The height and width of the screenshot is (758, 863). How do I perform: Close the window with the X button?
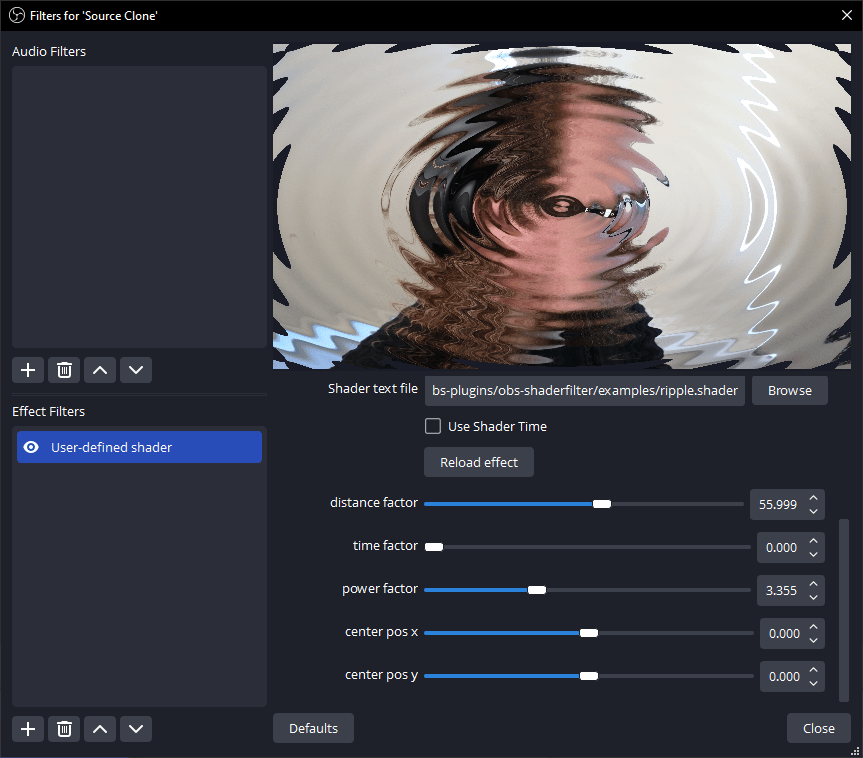coord(847,15)
